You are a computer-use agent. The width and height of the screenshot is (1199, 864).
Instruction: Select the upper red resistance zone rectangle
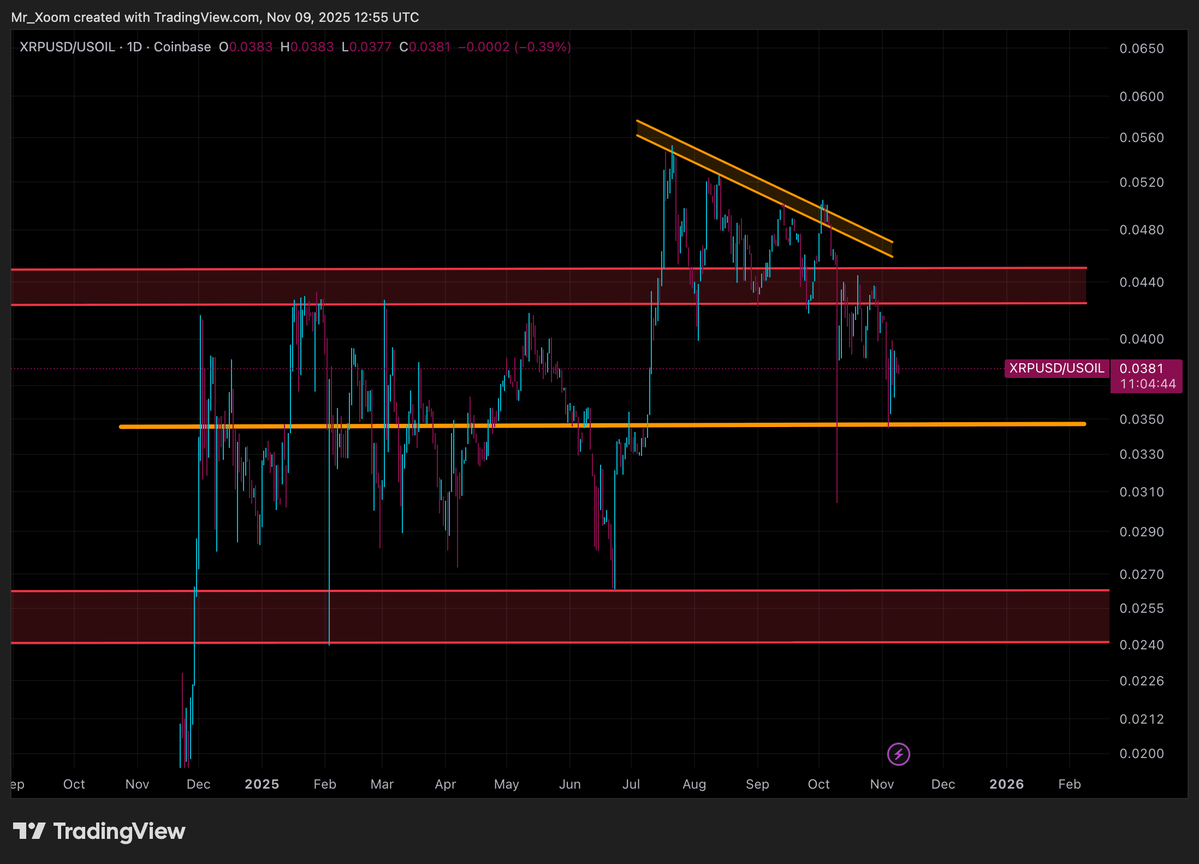point(548,287)
